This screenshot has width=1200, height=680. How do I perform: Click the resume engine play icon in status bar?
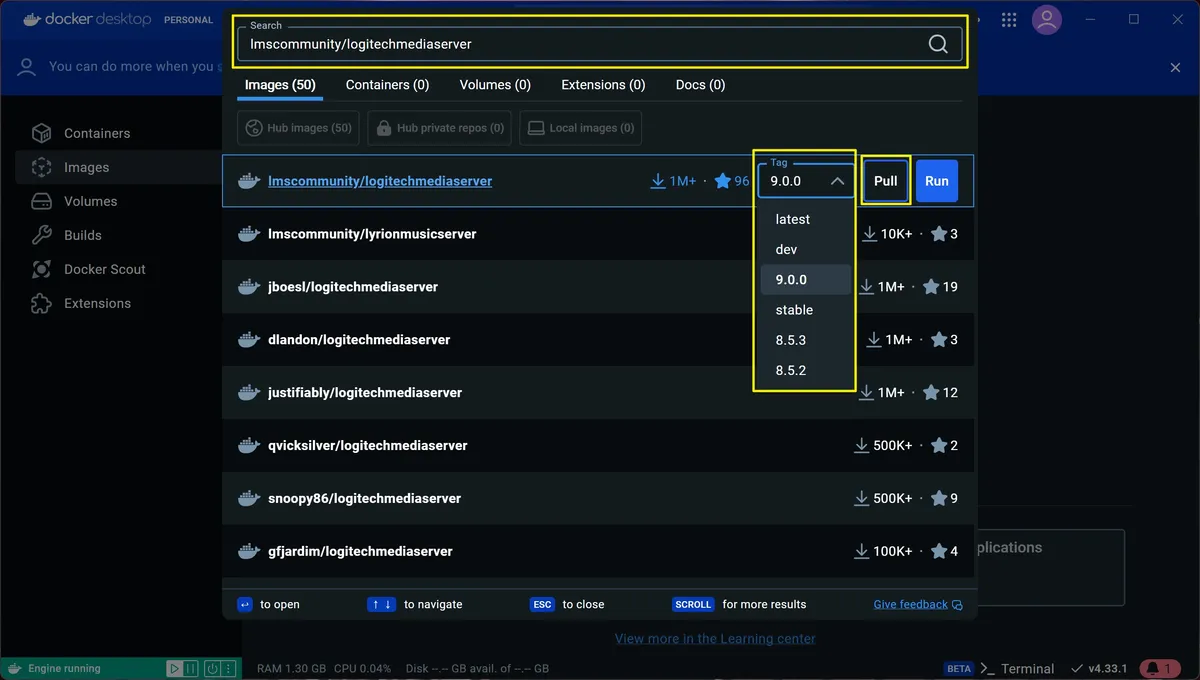tap(175, 668)
